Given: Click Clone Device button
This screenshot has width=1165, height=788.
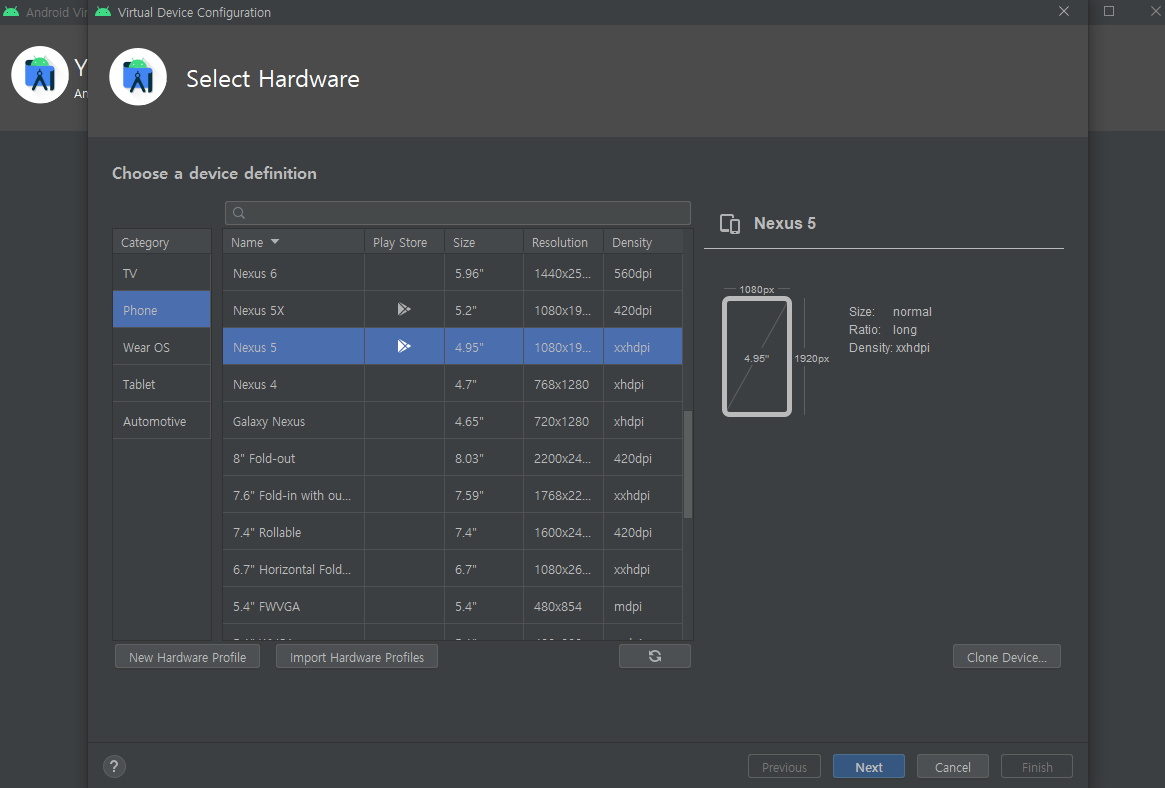Looking at the screenshot, I should [1006, 657].
